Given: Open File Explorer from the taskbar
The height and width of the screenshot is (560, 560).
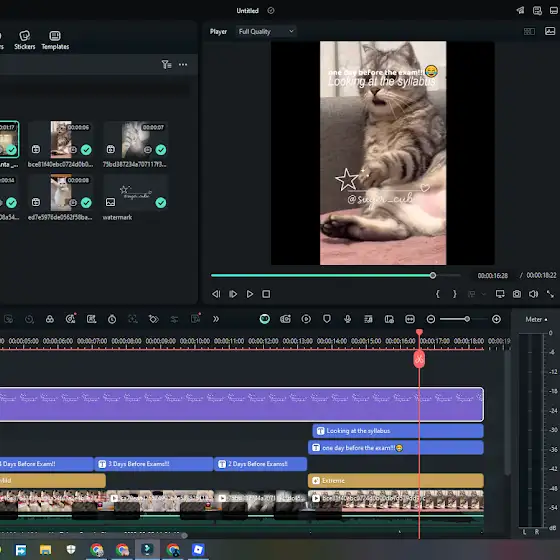Looking at the screenshot, I should (x=45, y=550).
